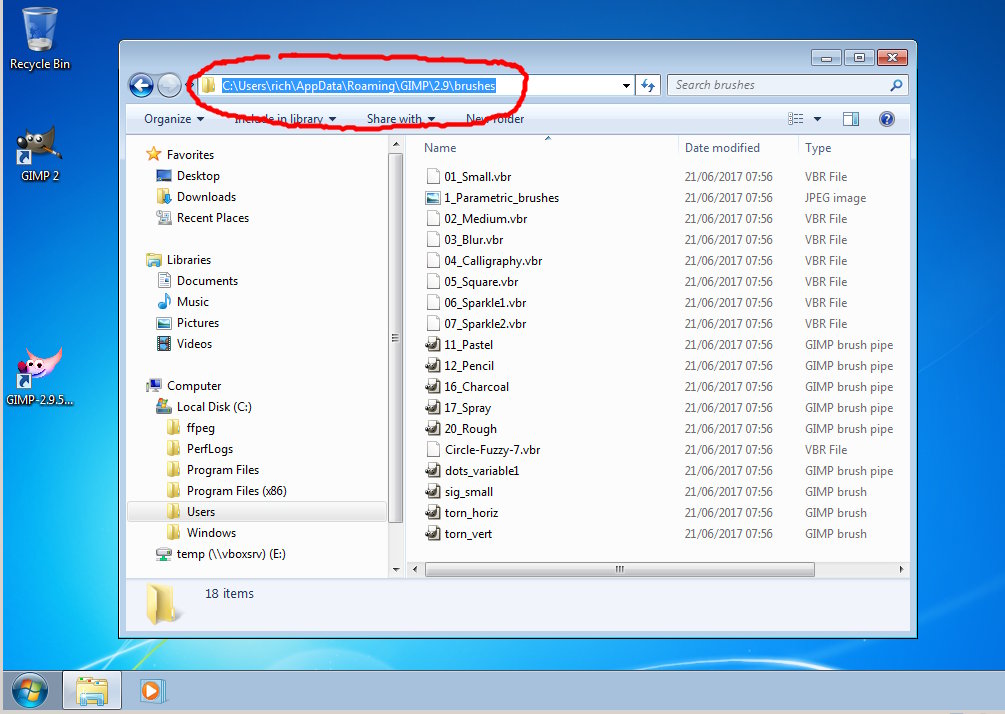1005x714 pixels.
Task: Open the ffpeg folder in sidebar
Action: tap(200, 428)
